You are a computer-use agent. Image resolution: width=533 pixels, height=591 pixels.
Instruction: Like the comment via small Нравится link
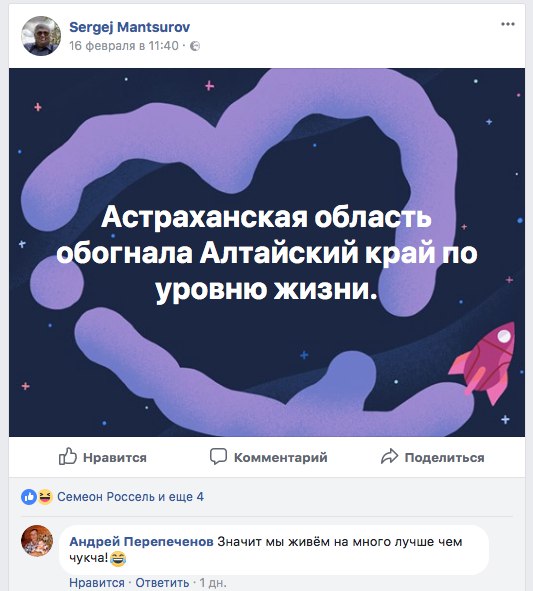[x=97, y=583]
